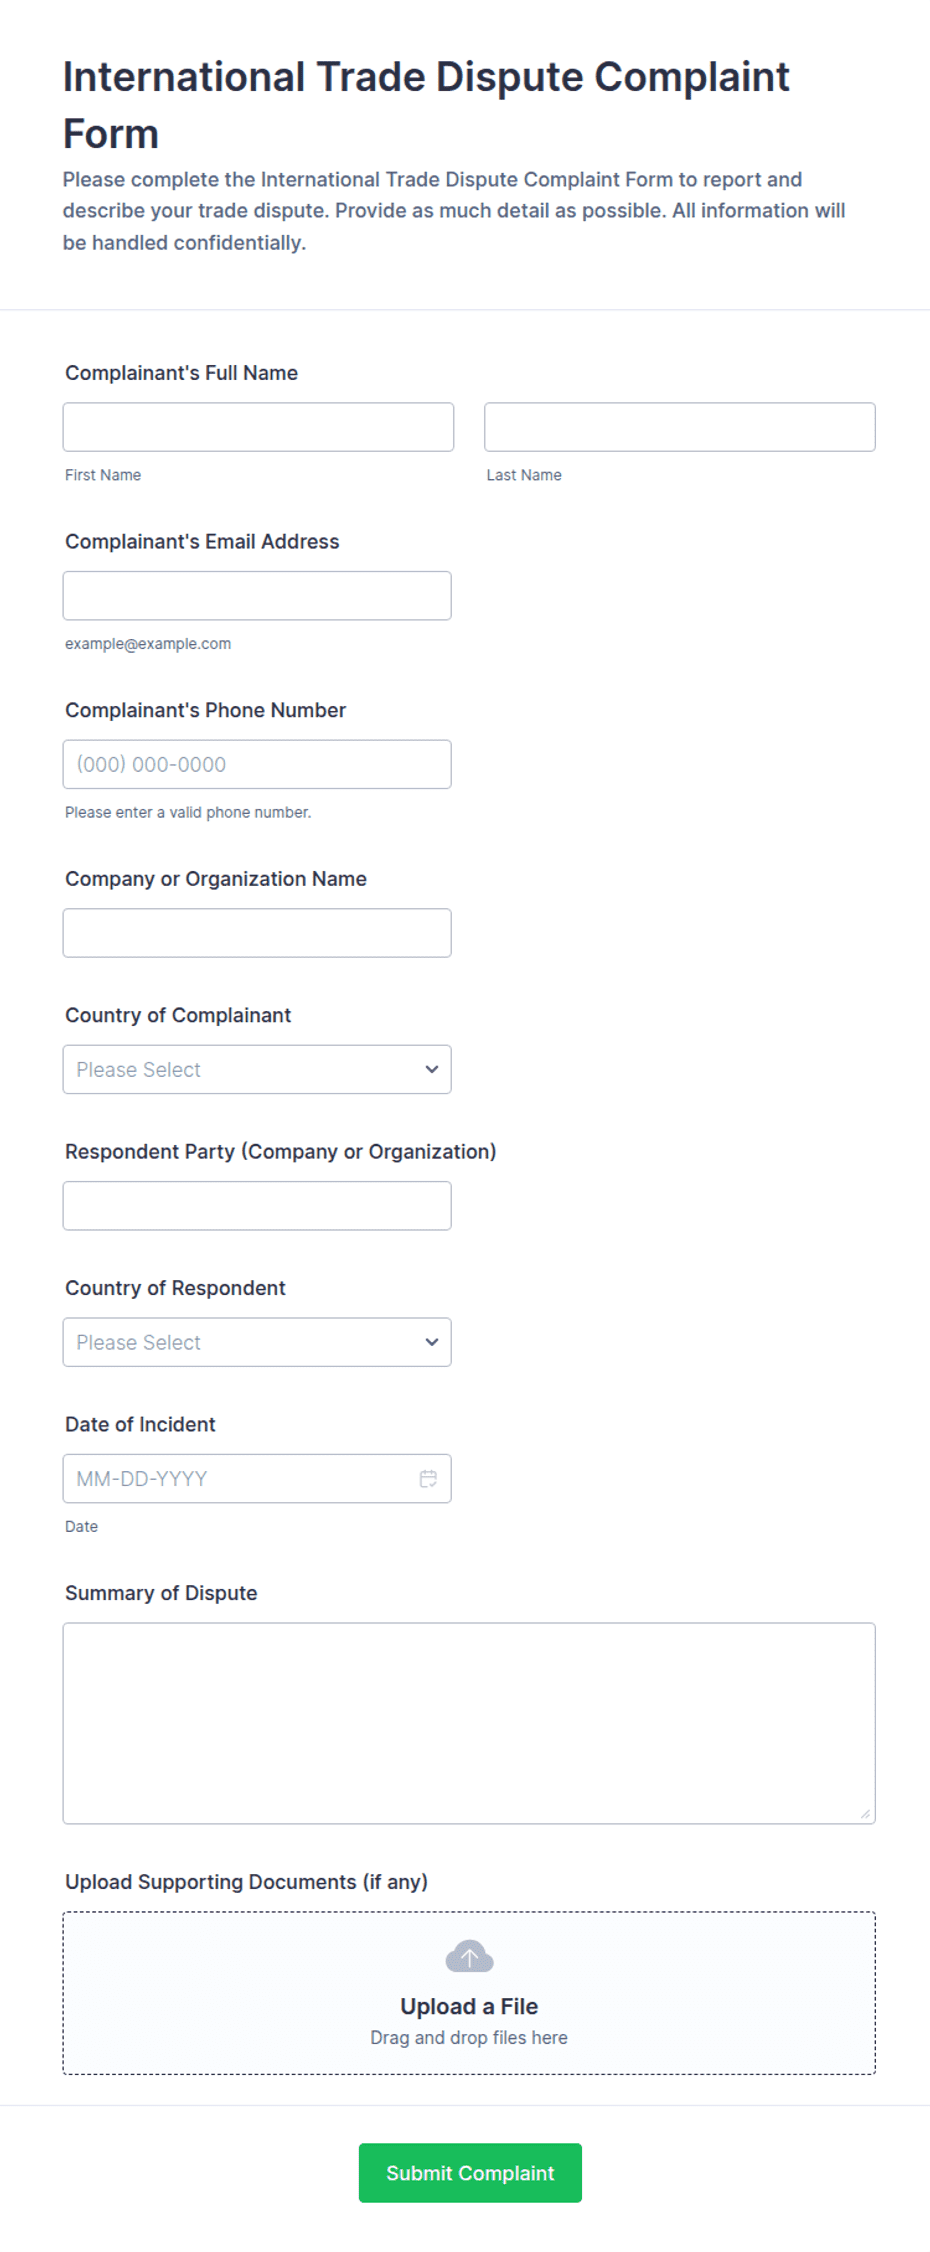Click the Complainant's Email Address field
The width and height of the screenshot is (930, 2252).
coord(257,596)
